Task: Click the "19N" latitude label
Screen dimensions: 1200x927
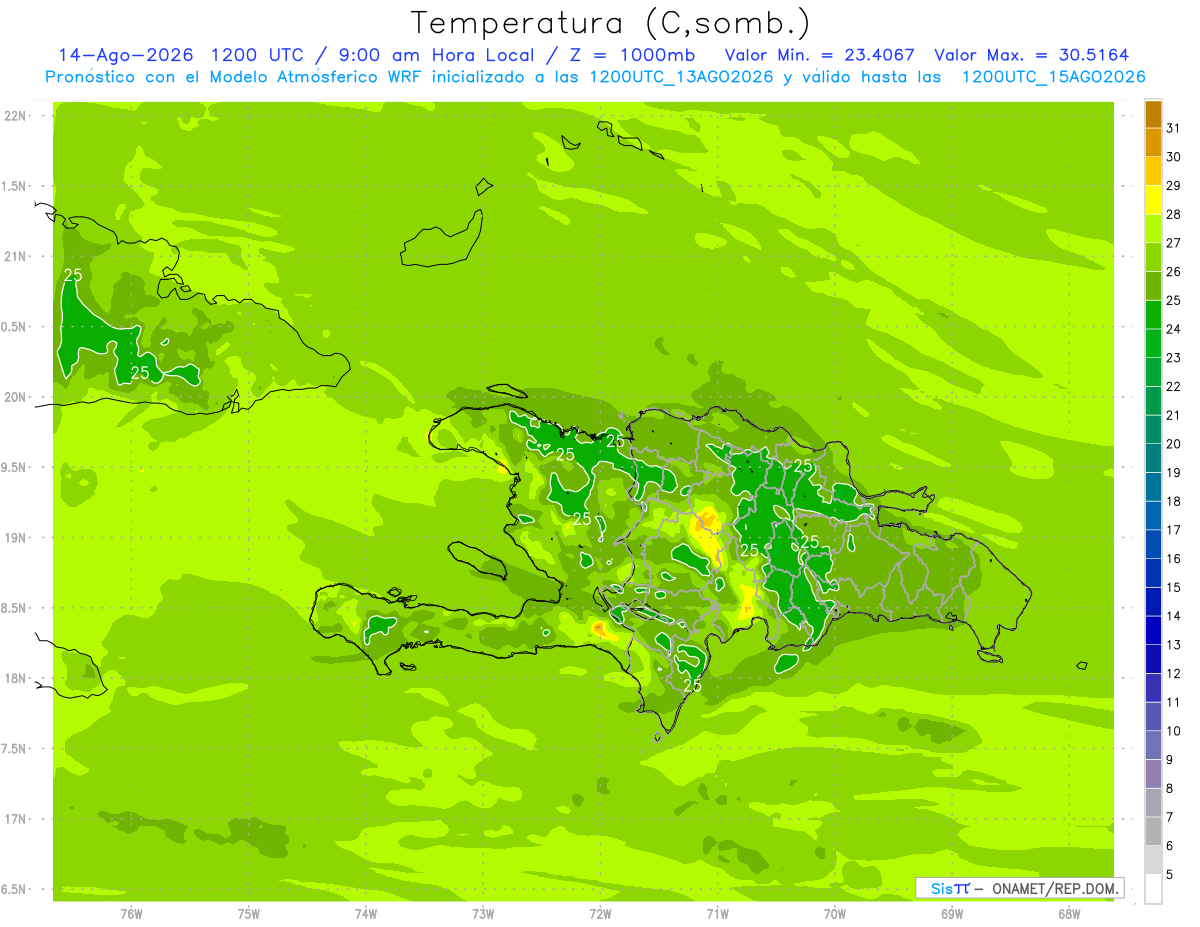Action: 15,538
